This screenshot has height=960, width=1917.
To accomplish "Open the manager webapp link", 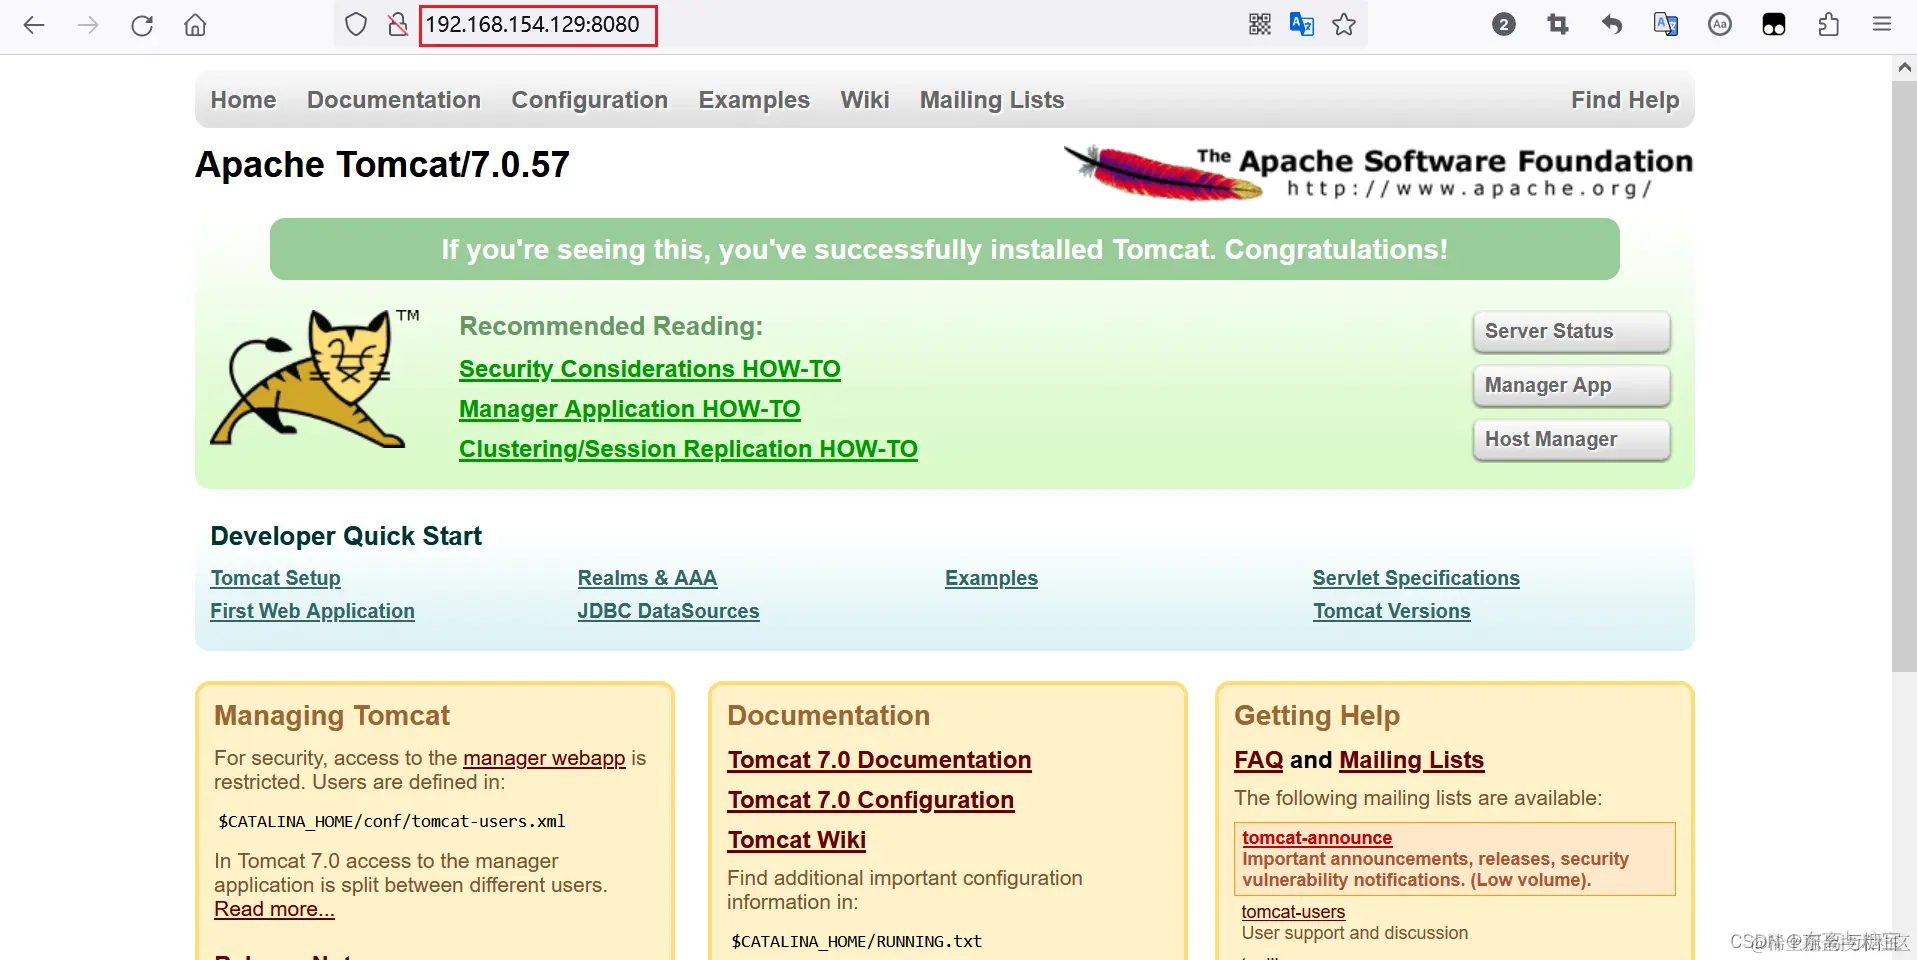I will tap(544, 758).
